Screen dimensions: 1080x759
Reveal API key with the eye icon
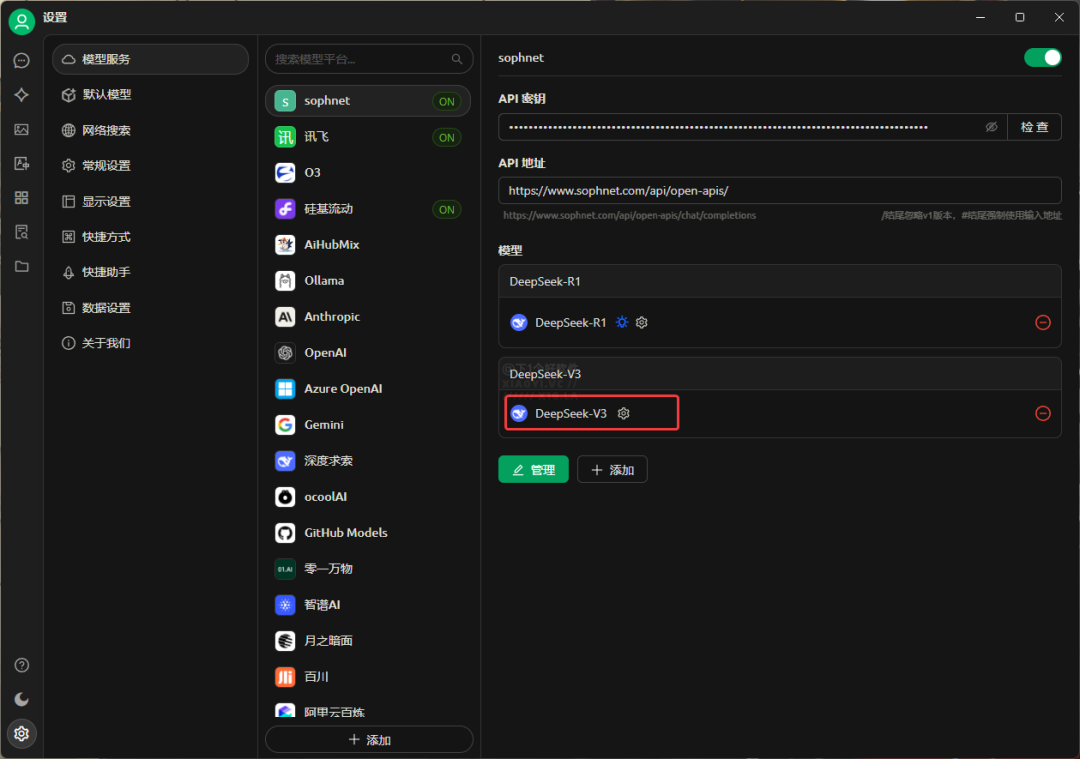(x=991, y=127)
